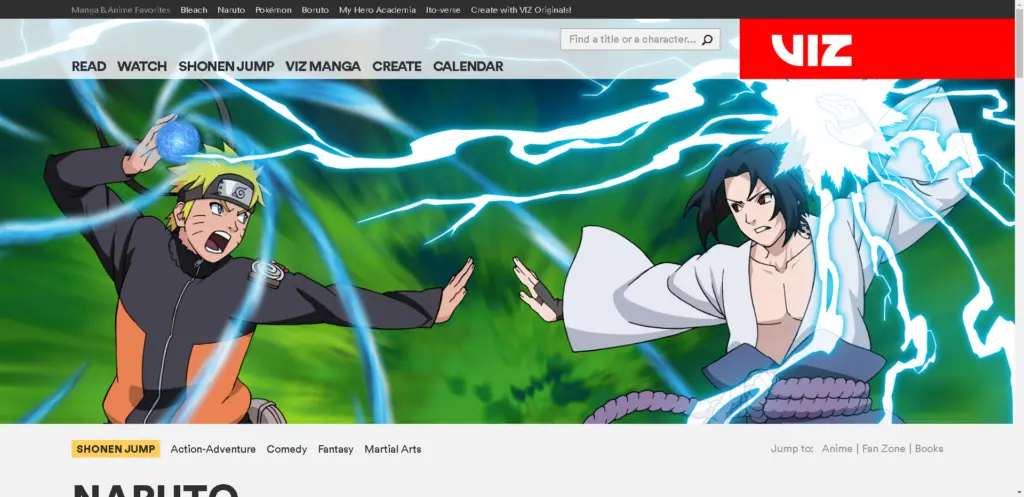Jump to the Fan Zone section
Screen dimensions: 1024x497
pos(884,449)
